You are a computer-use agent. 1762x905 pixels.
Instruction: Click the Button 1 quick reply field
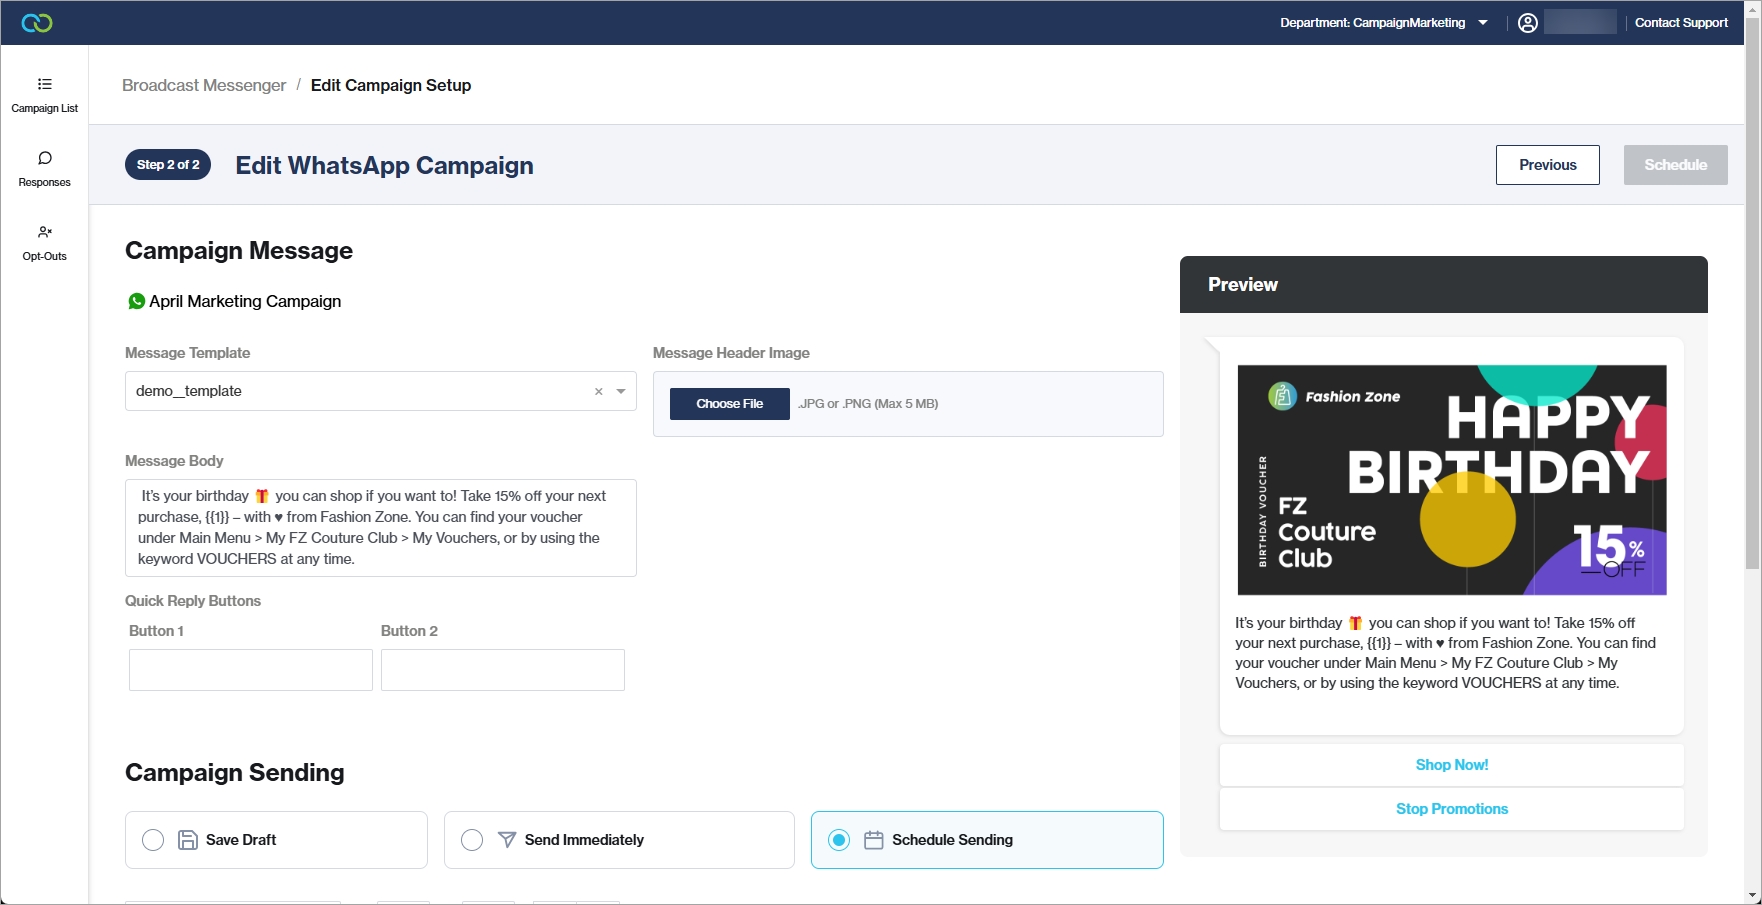250,670
